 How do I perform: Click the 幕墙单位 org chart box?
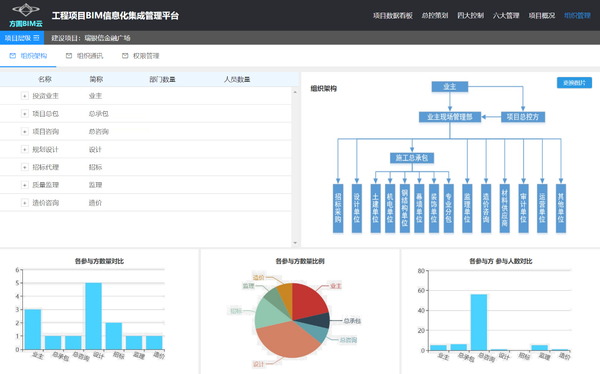(x=419, y=208)
